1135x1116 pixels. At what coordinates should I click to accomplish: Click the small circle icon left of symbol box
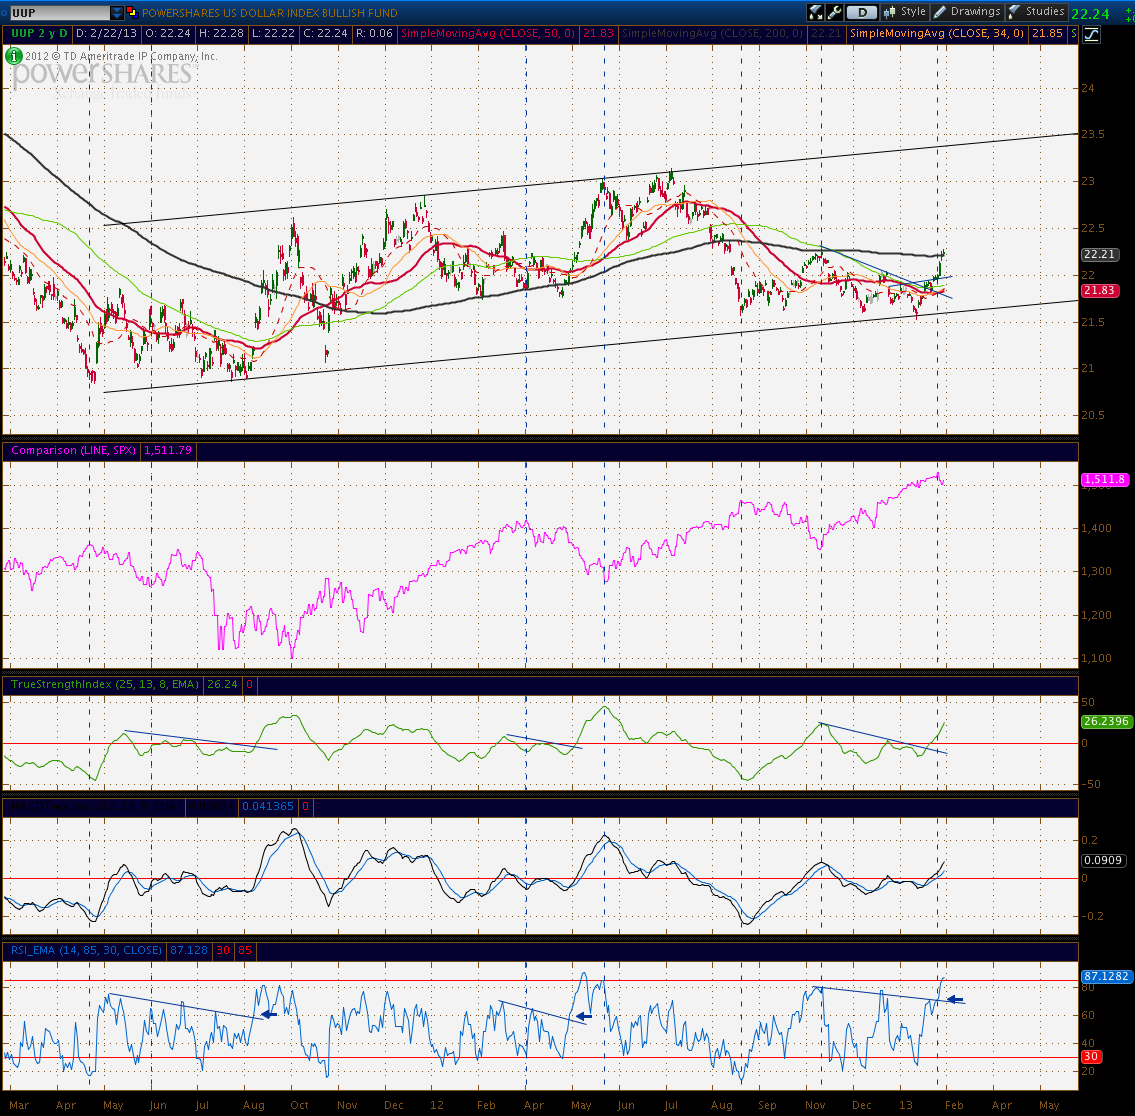click(x=4, y=12)
